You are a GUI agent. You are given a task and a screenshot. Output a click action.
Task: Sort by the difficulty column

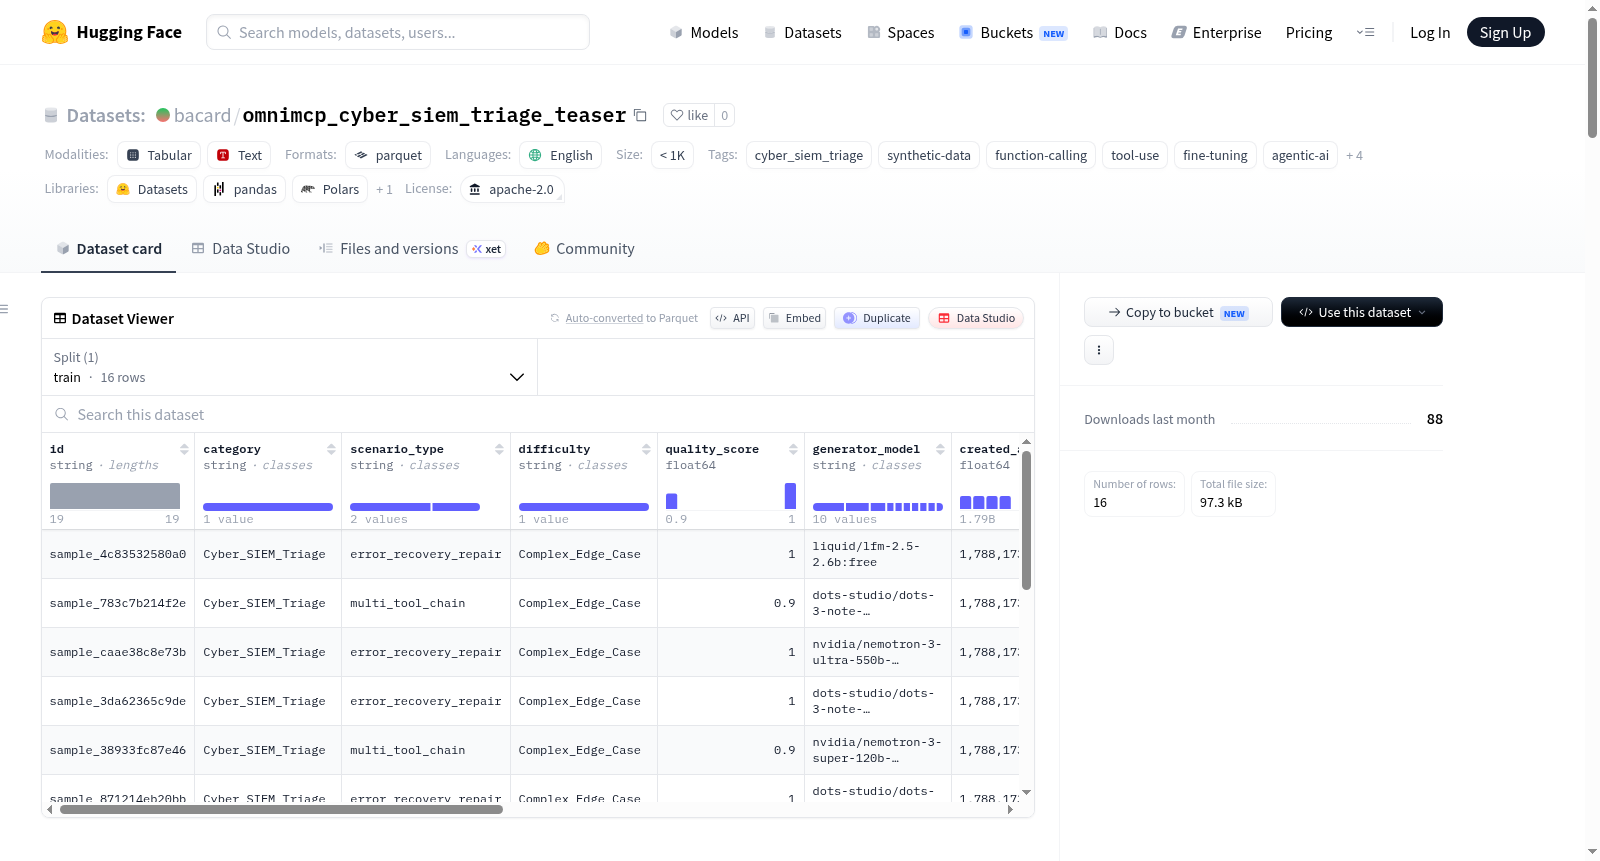pos(646,449)
